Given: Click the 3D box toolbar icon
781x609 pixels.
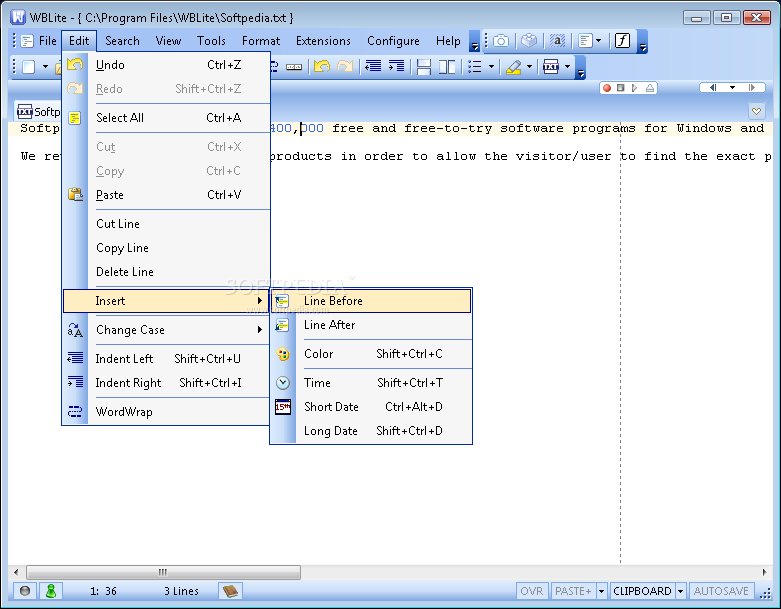Looking at the screenshot, I should click(529, 41).
